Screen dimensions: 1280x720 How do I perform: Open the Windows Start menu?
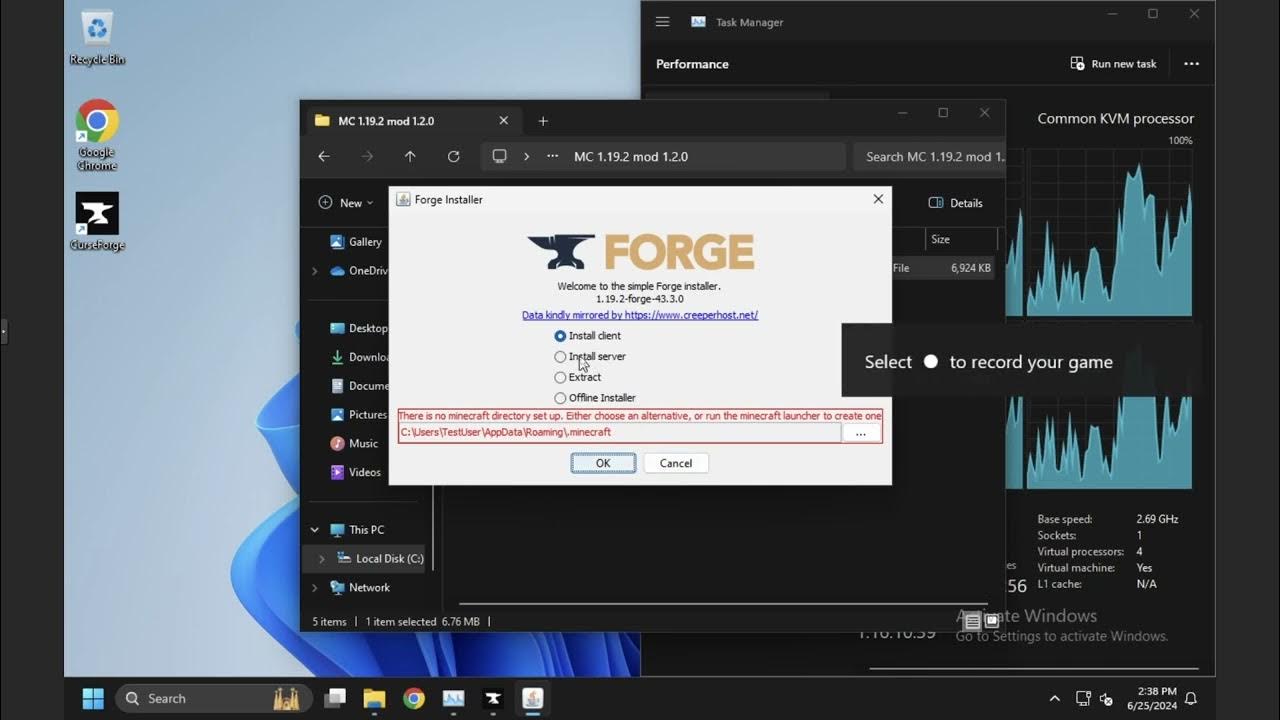[93, 698]
